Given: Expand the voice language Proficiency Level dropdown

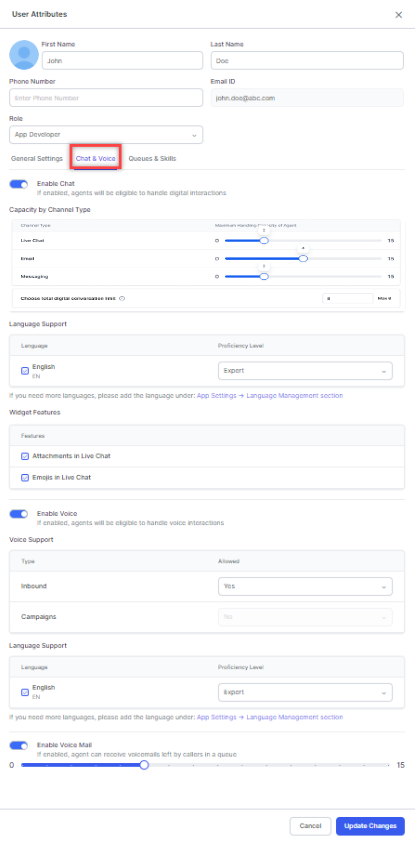Looking at the screenshot, I should tap(305, 692).
